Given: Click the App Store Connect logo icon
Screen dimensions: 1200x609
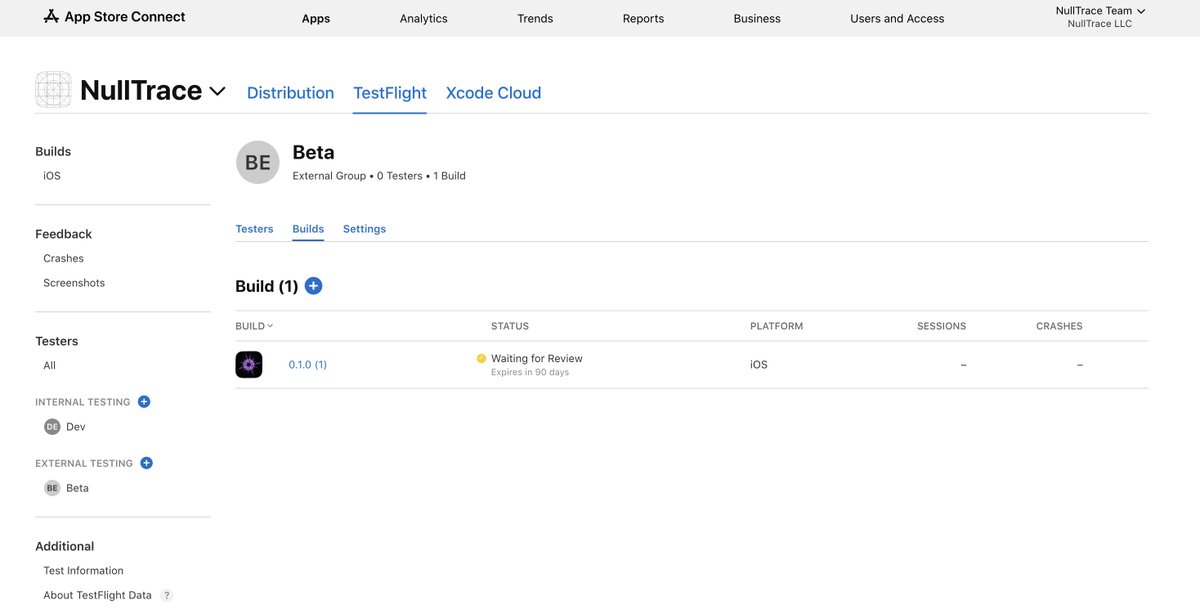Looking at the screenshot, I should pyautogui.click(x=52, y=17).
